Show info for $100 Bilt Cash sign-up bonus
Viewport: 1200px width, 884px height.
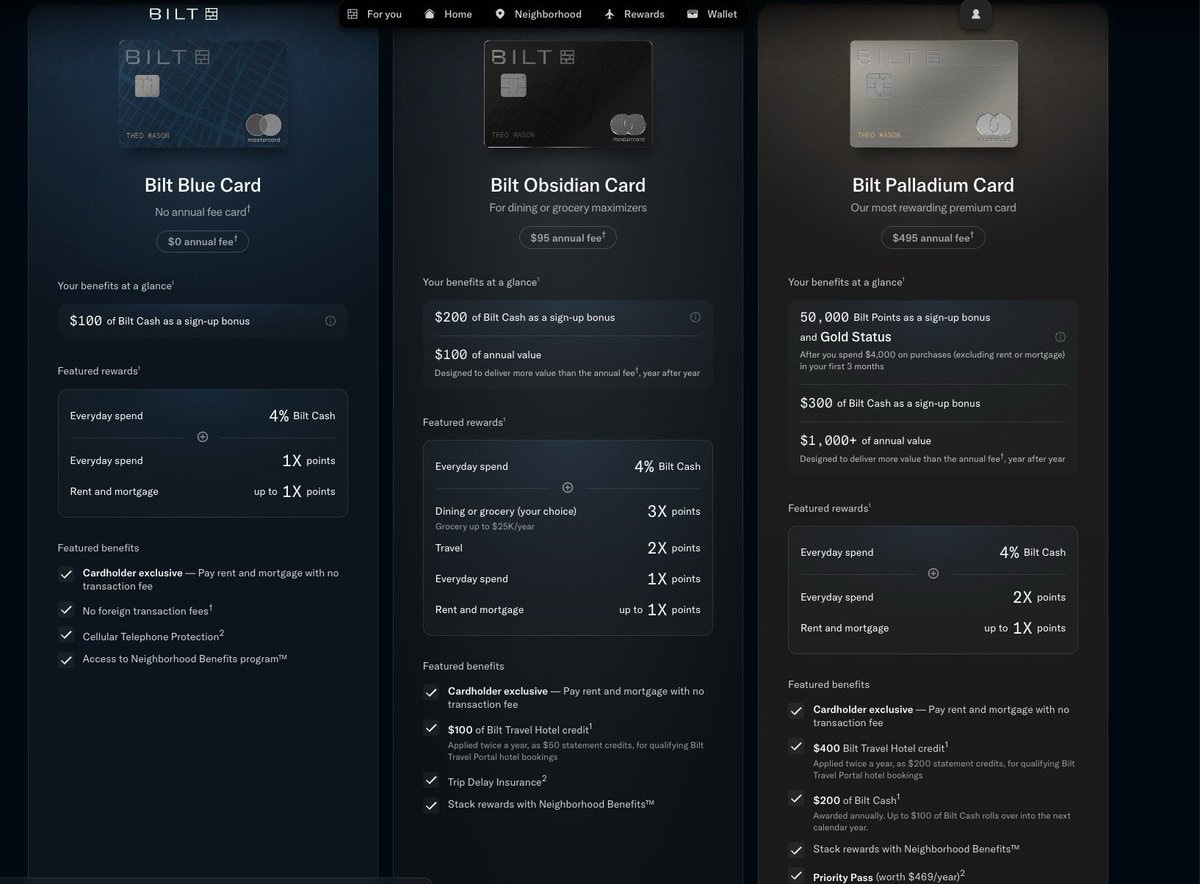[330, 321]
